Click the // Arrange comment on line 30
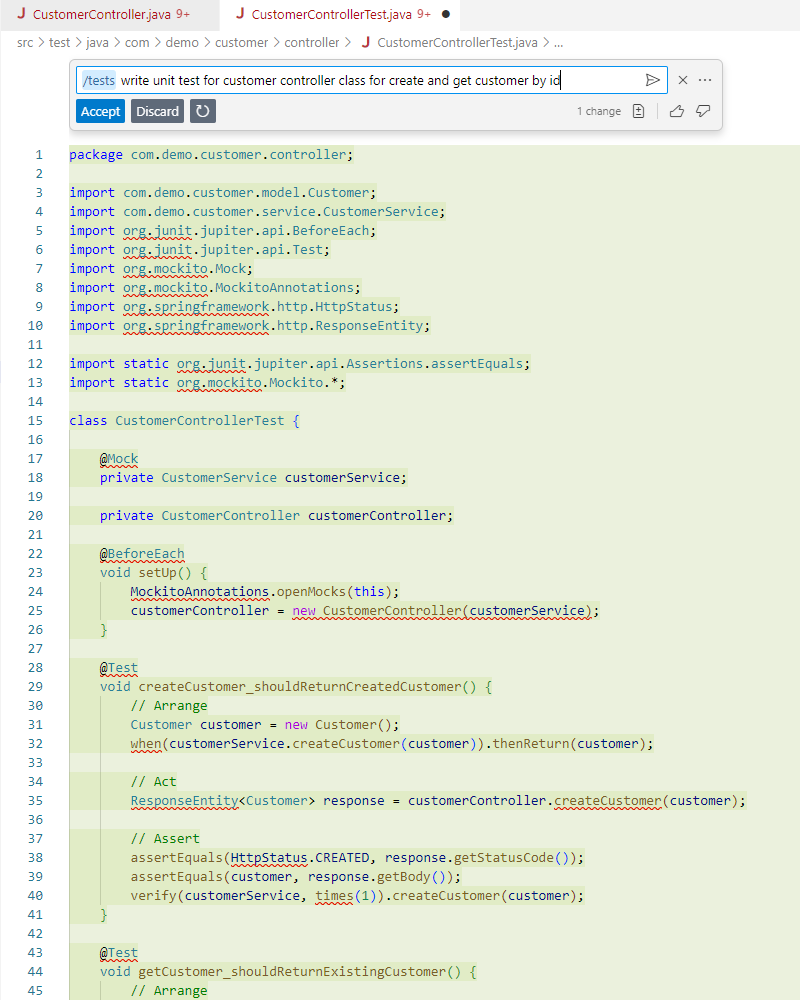This screenshot has width=800, height=1000. click(169, 706)
